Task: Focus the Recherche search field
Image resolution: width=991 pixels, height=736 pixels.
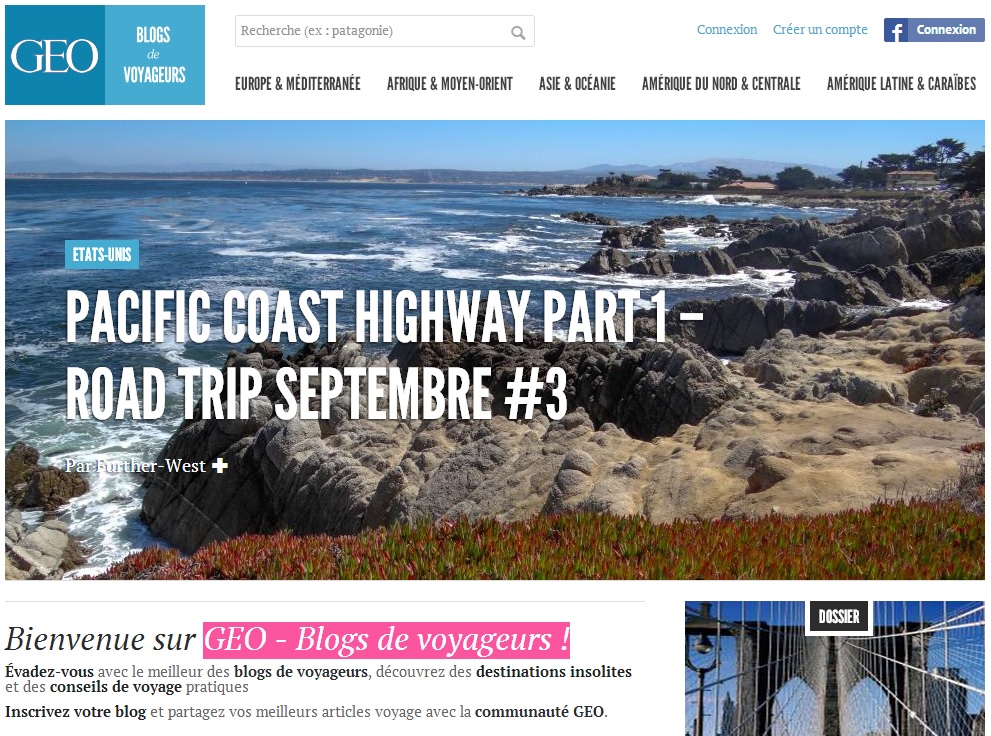Action: pyautogui.click(x=385, y=31)
